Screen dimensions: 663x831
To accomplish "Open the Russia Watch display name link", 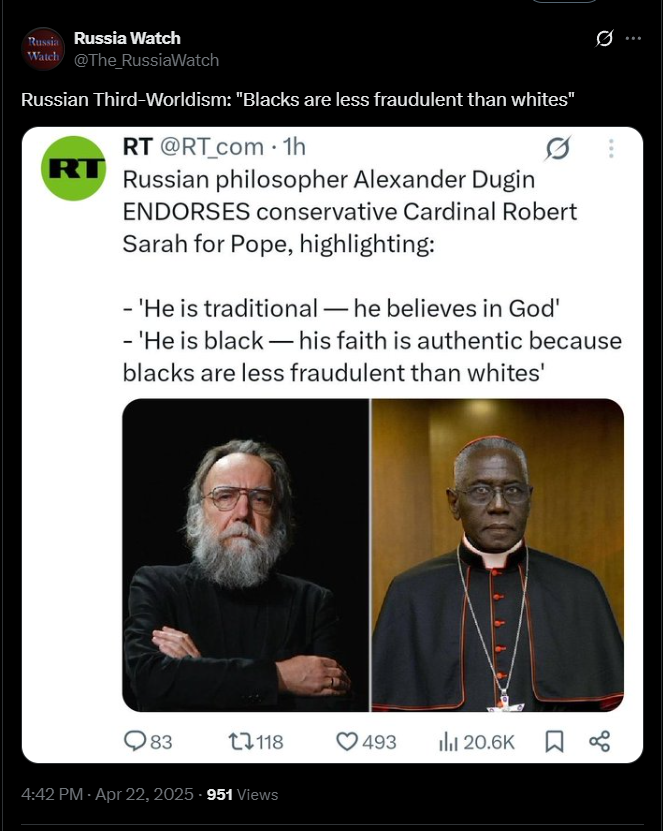I will pyautogui.click(x=127, y=38).
